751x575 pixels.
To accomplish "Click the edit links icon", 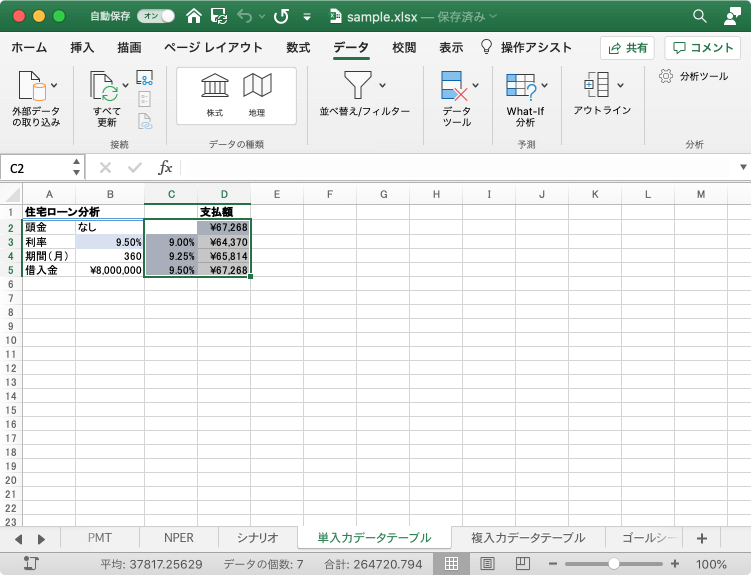I will point(145,121).
